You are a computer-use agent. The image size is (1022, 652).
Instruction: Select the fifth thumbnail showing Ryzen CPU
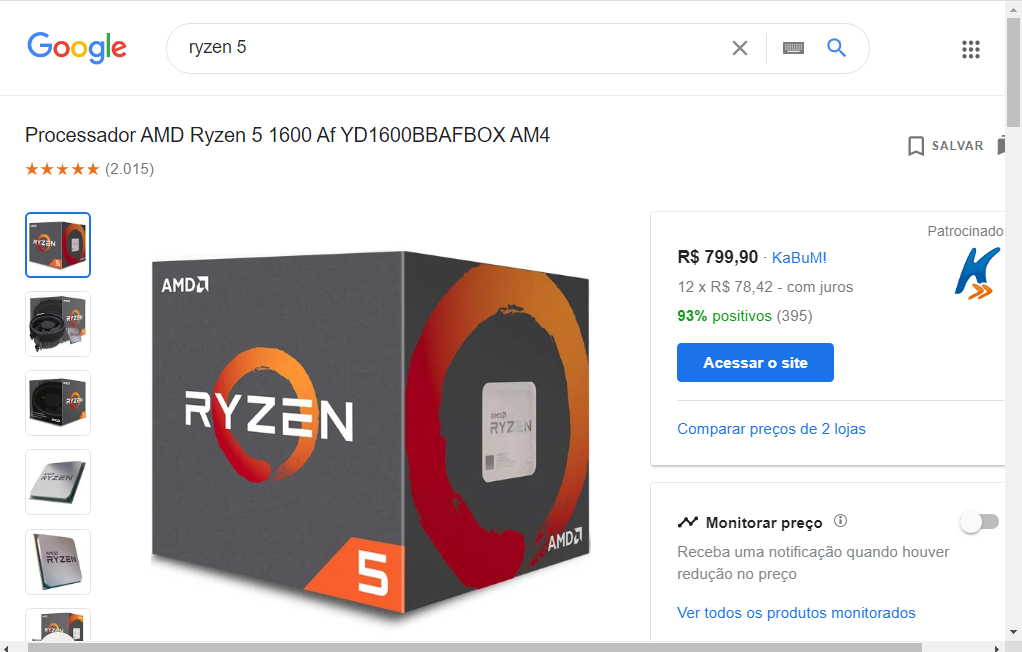[58, 562]
